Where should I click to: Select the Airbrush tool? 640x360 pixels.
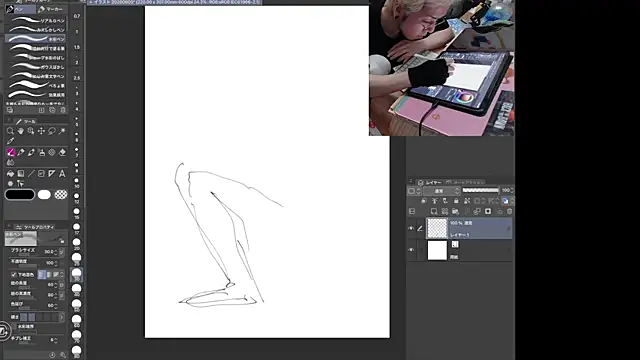[41, 152]
